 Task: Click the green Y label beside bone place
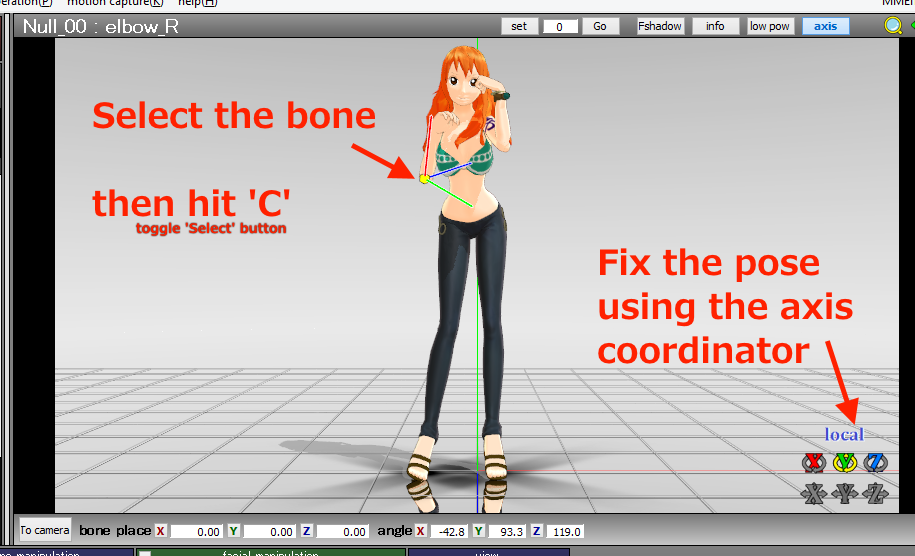[x=233, y=531]
